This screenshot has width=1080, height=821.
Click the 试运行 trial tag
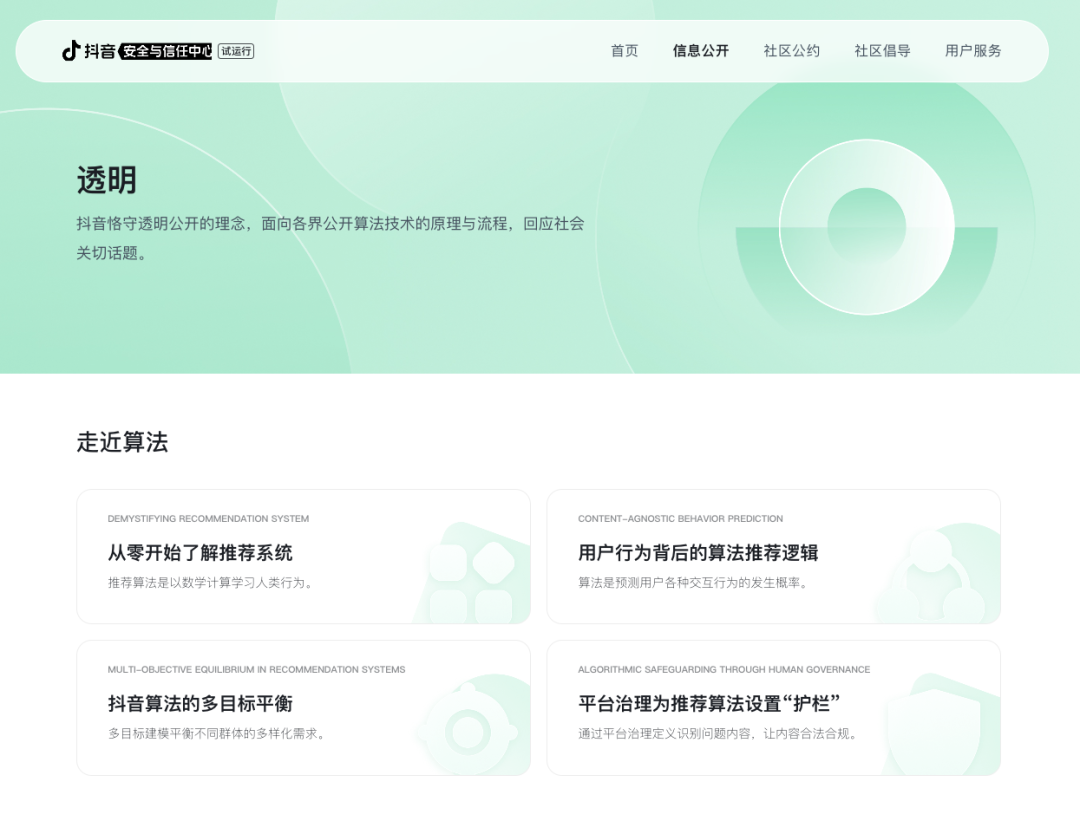tap(236, 51)
